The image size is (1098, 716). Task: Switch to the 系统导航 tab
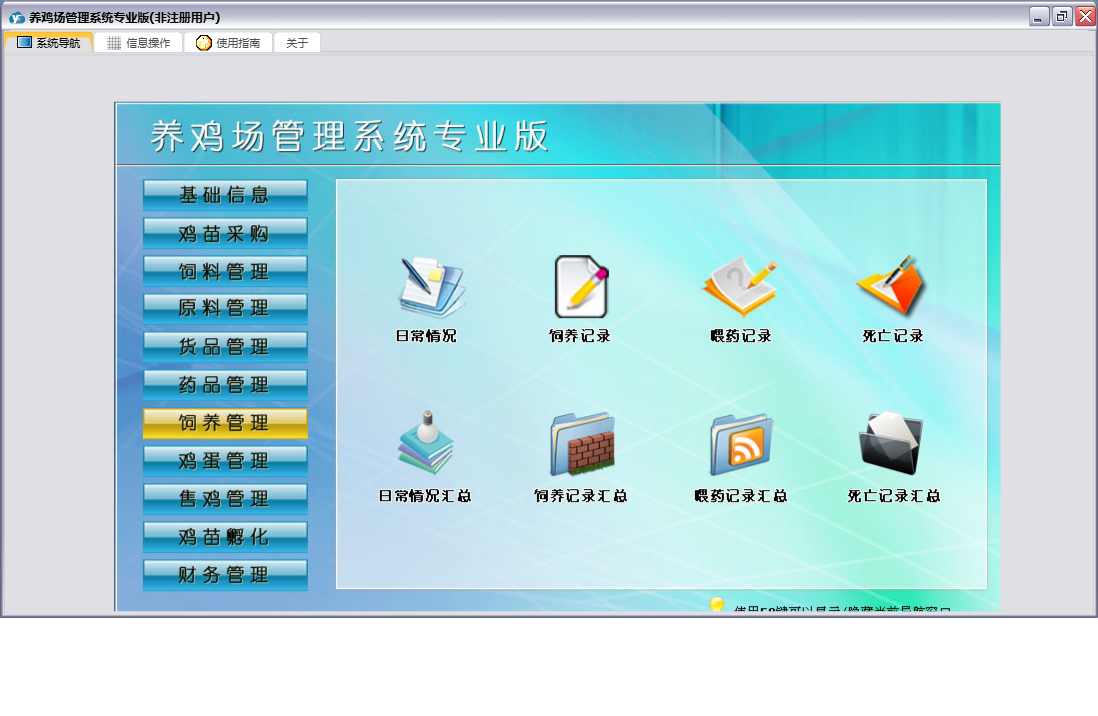click(48, 43)
